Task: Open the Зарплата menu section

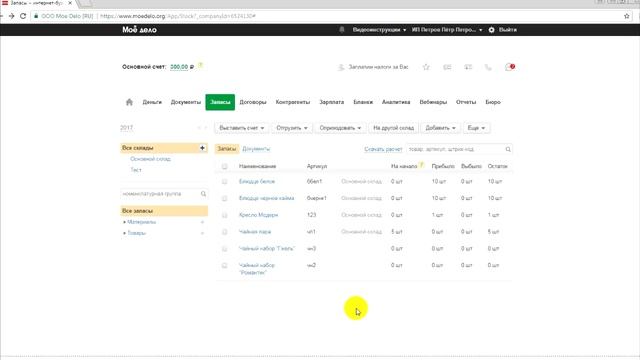Action: 331,102
